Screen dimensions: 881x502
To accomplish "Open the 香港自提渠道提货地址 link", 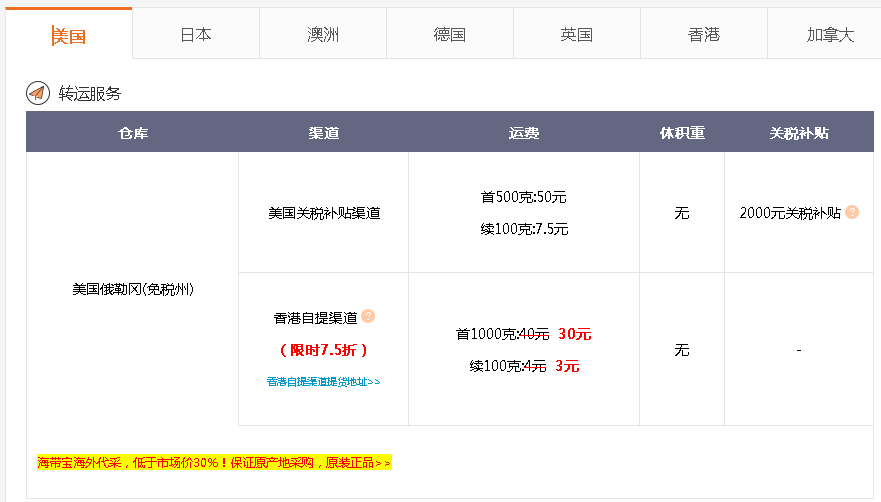I will pyautogui.click(x=323, y=382).
